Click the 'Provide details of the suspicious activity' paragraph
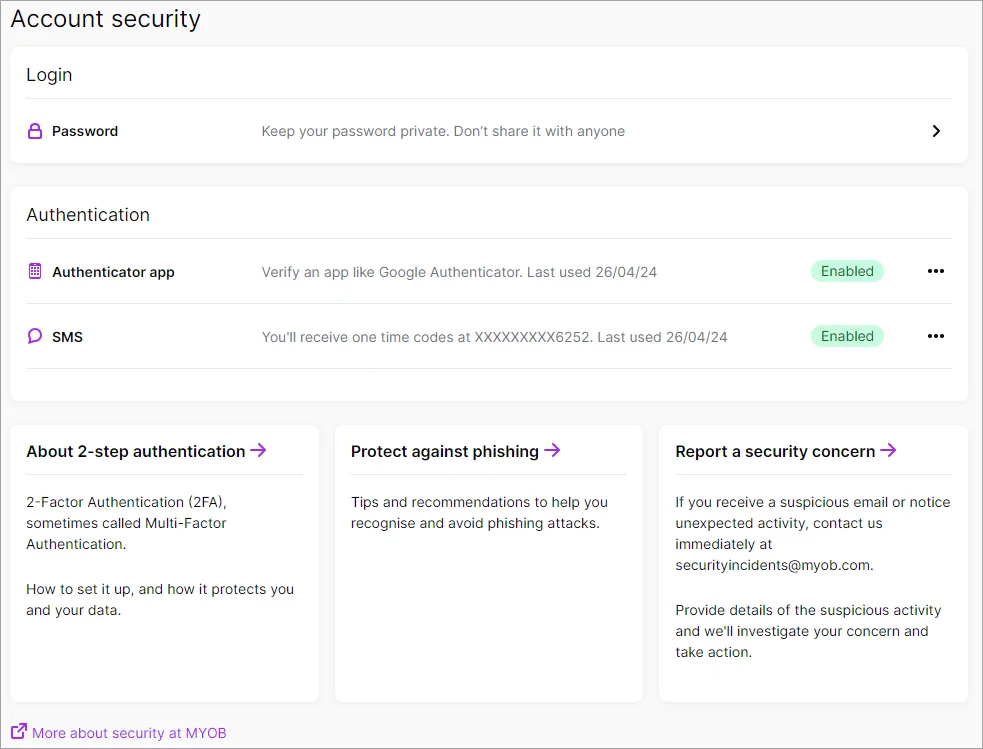The width and height of the screenshot is (983, 749). pyautogui.click(x=808, y=631)
